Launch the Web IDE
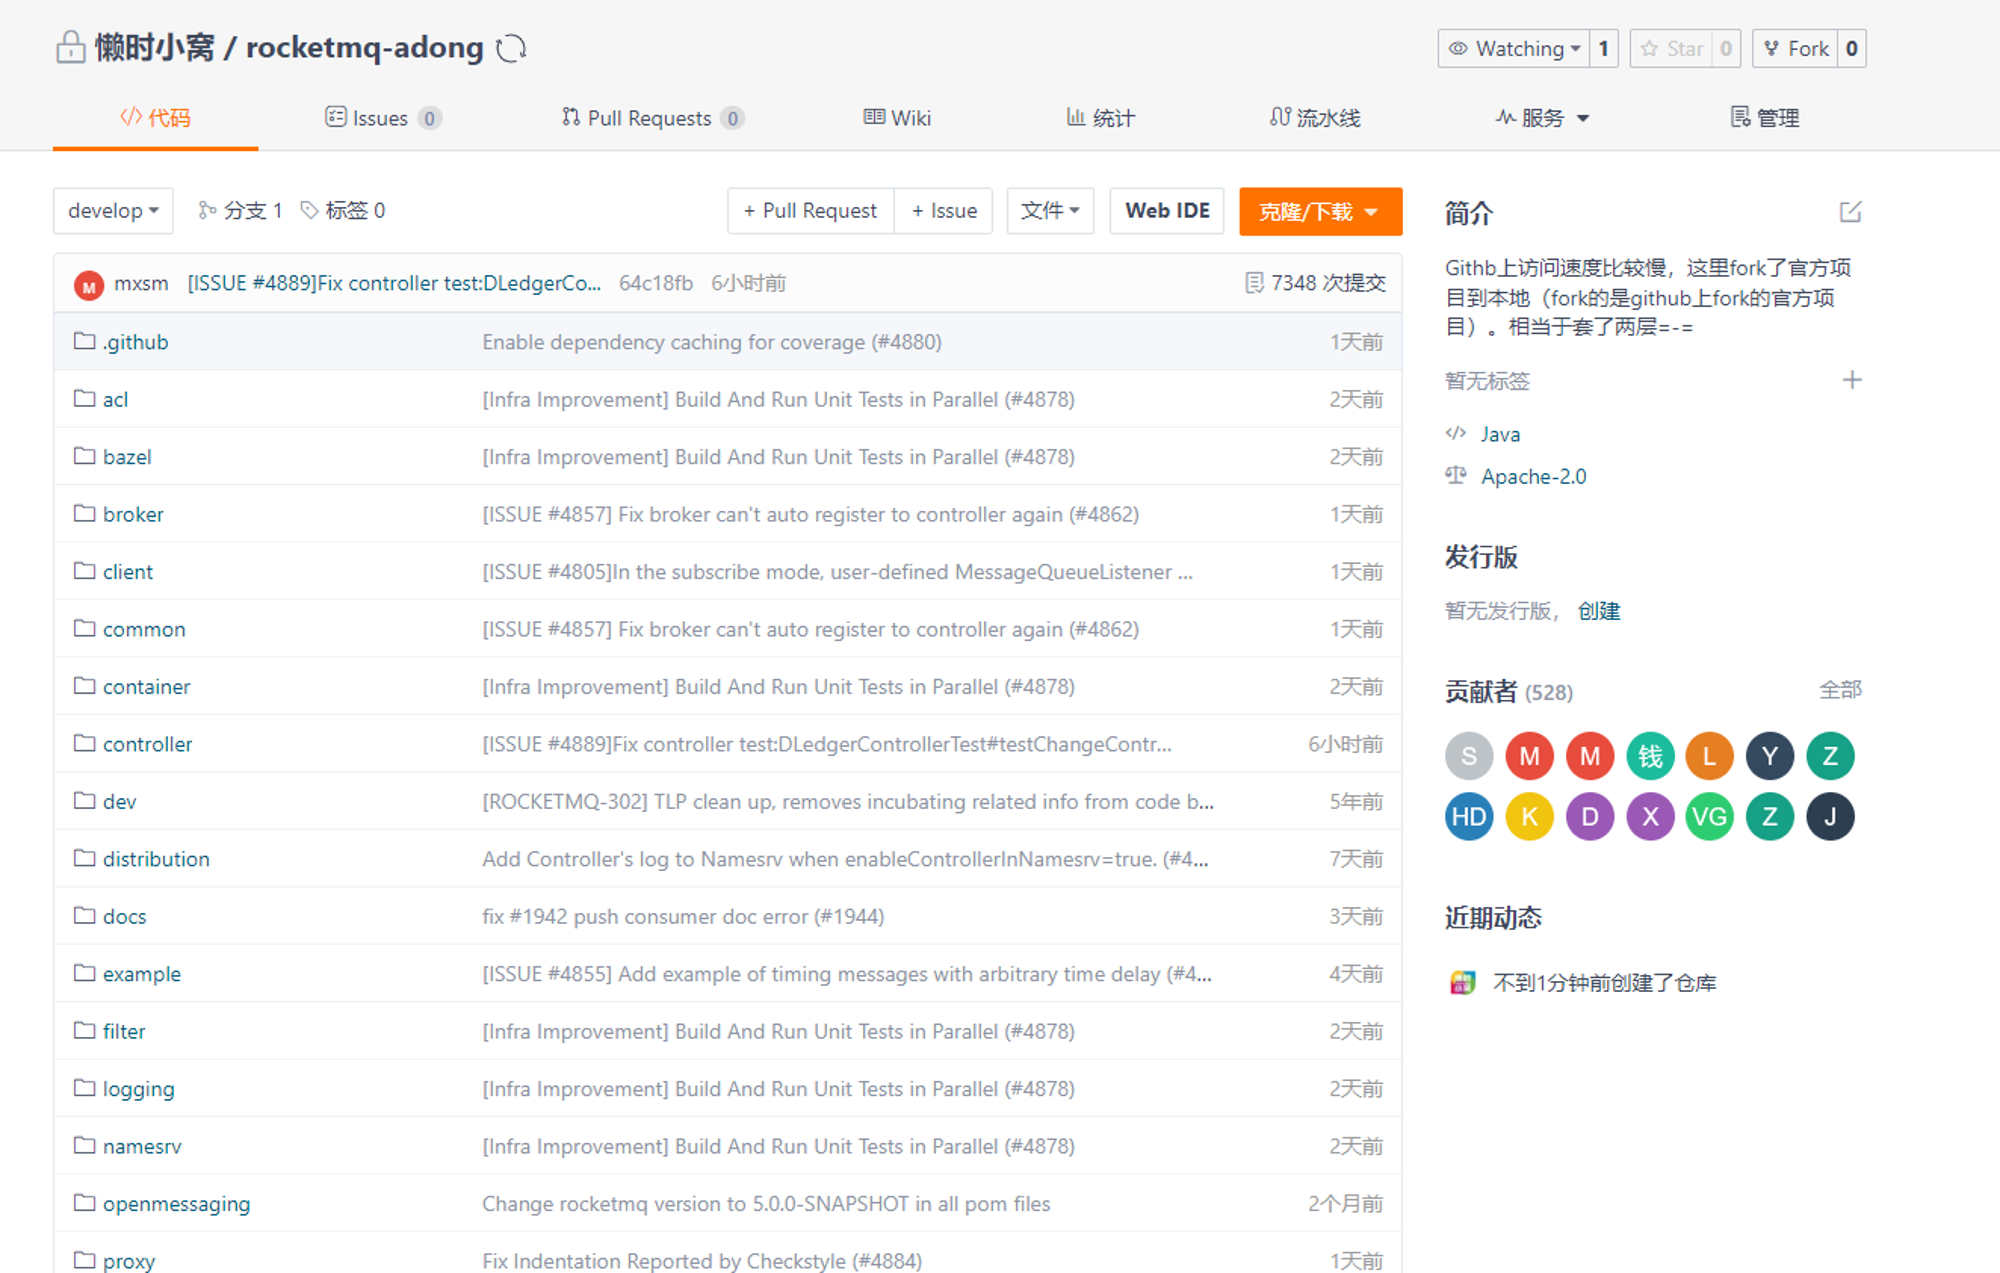 [x=1167, y=211]
